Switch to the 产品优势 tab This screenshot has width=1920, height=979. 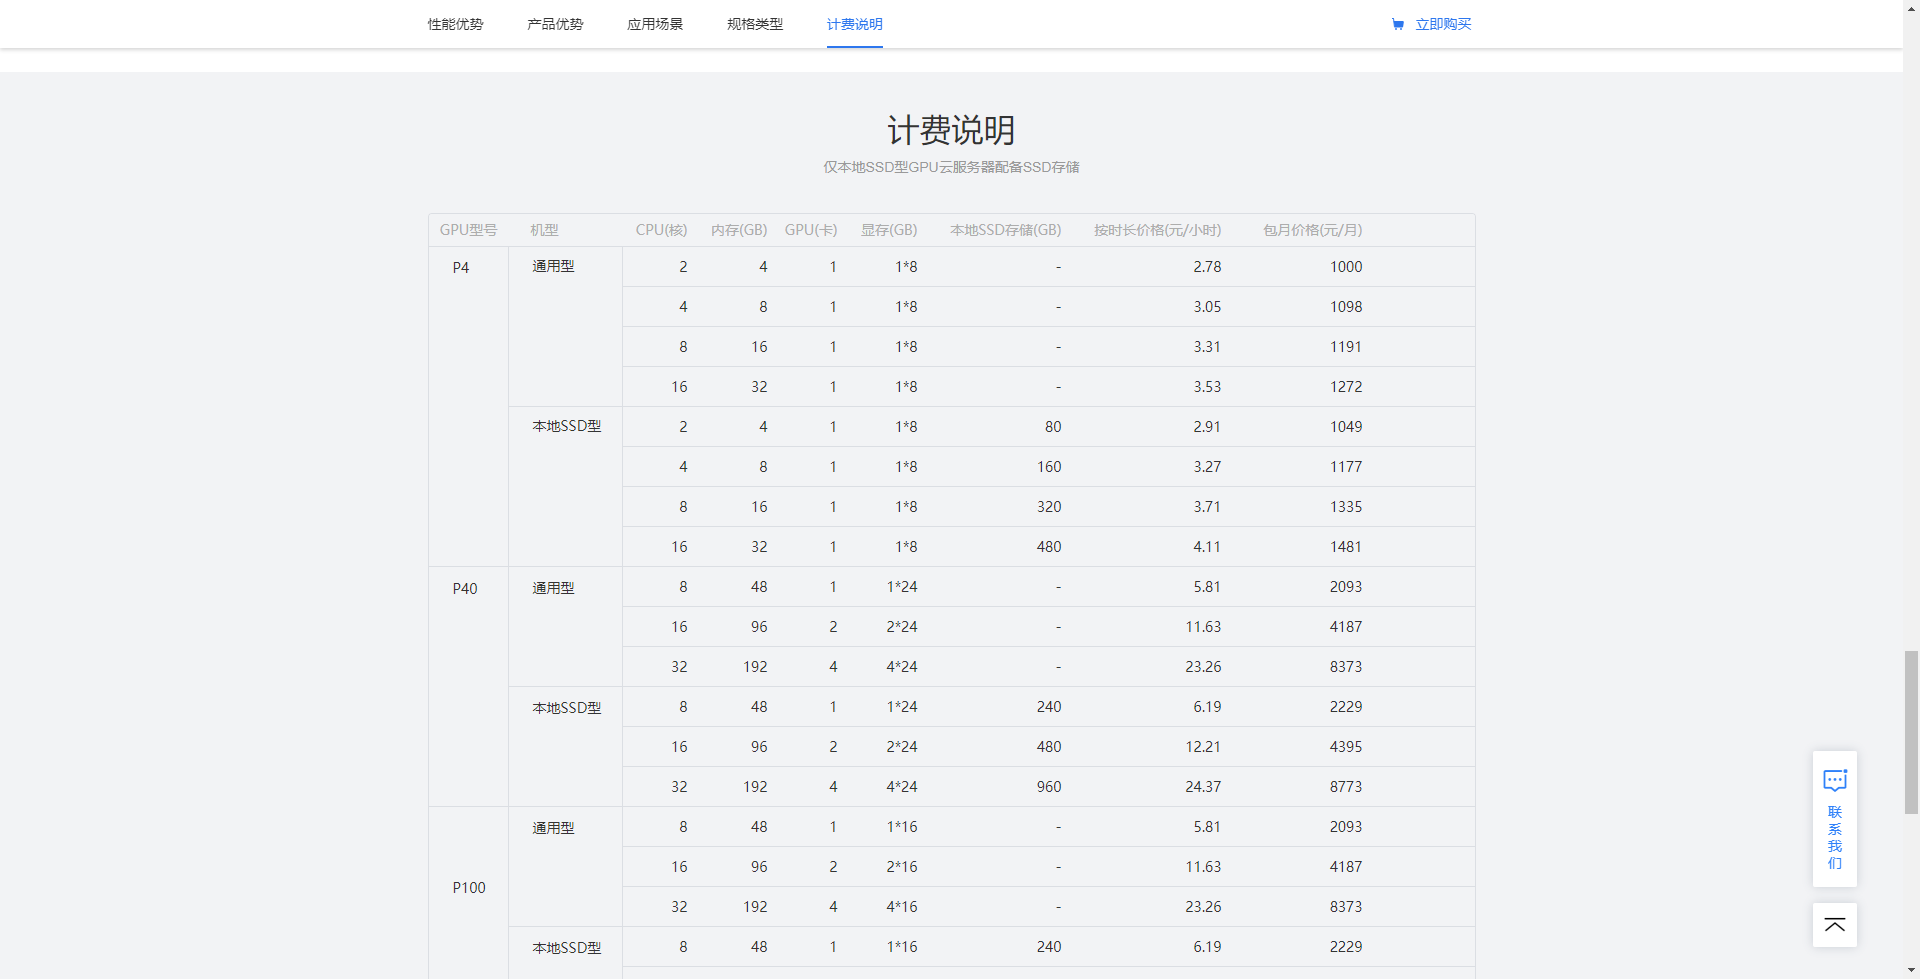(555, 24)
